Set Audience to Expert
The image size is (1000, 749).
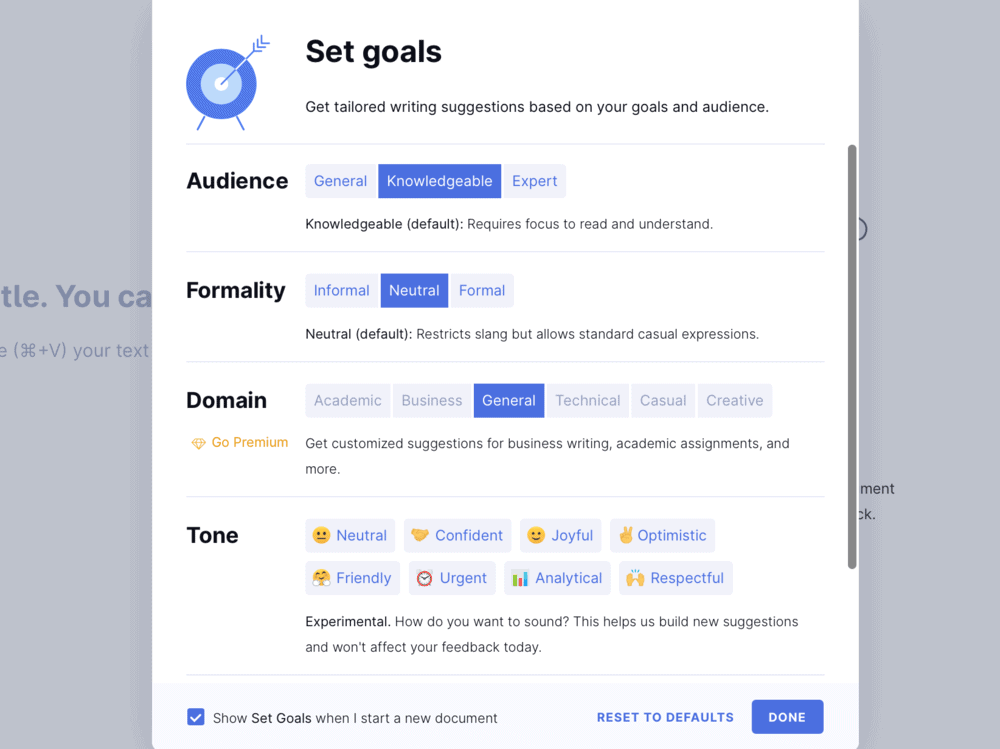click(x=534, y=181)
